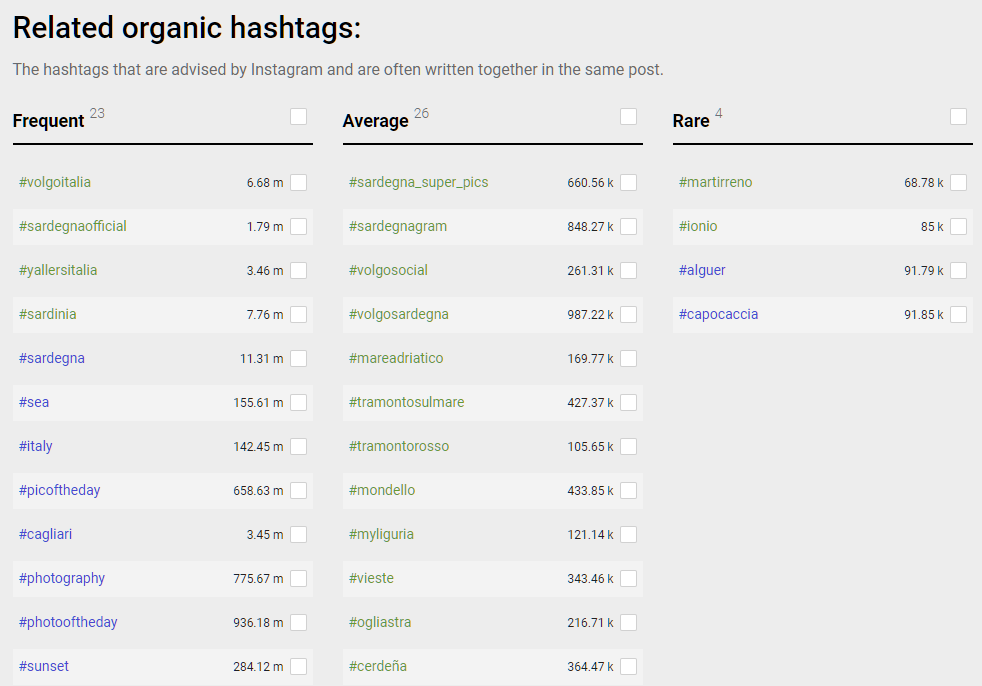Screen dimensions: 982x686
Task: Click the #sunset link
Action: point(44,667)
